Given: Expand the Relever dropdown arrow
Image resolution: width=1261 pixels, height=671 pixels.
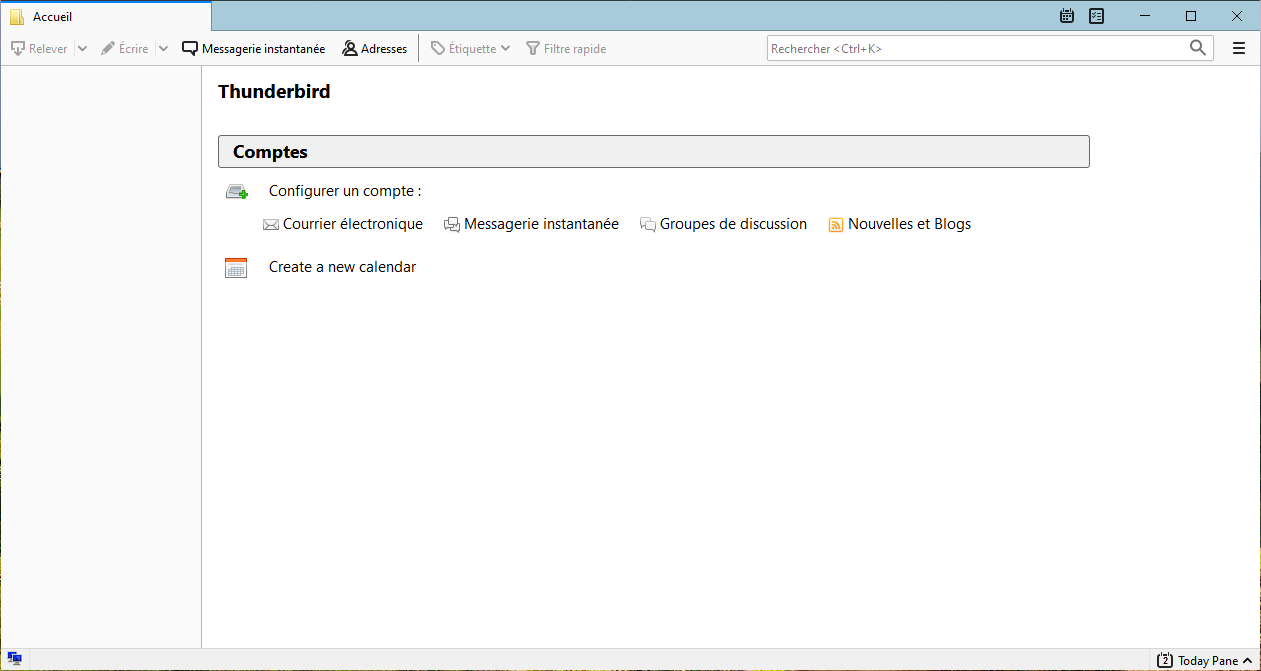Looking at the screenshot, I should [x=82, y=48].
